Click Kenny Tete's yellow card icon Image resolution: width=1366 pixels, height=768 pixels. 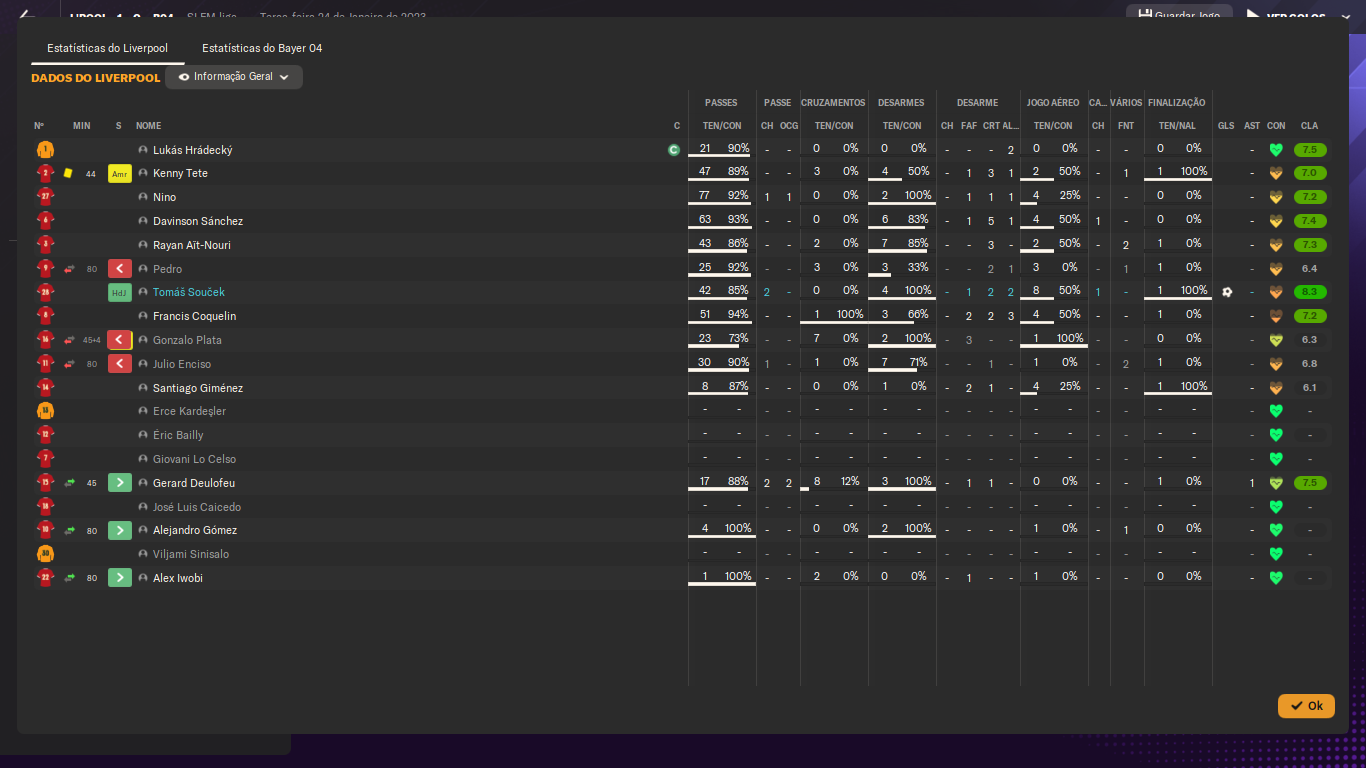68,173
